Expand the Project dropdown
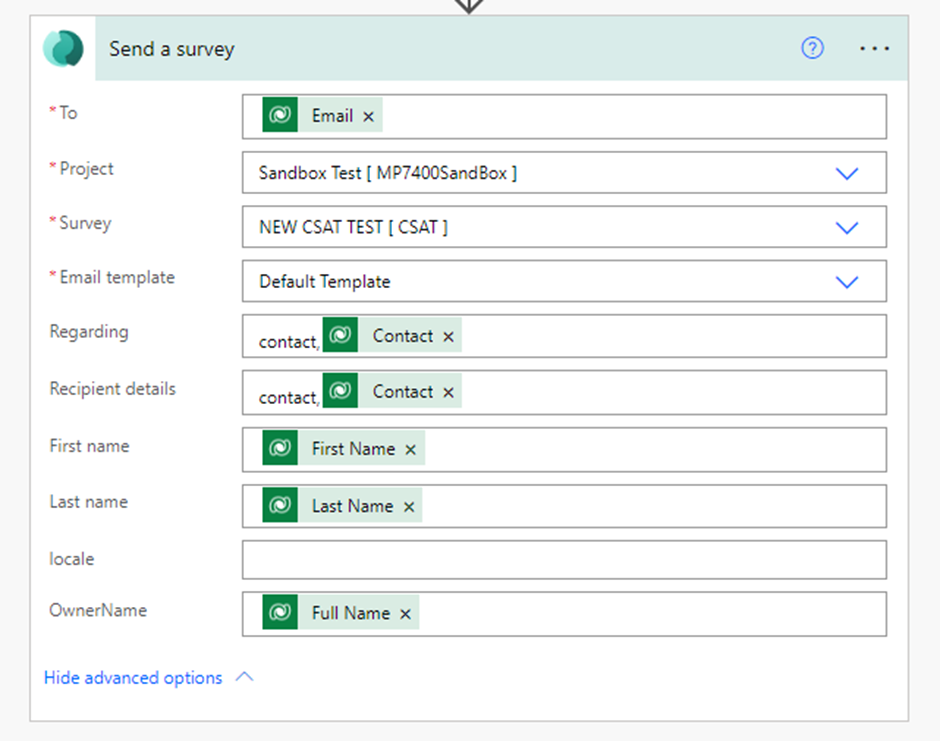Viewport: 940px width, 741px height. coord(846,173)
